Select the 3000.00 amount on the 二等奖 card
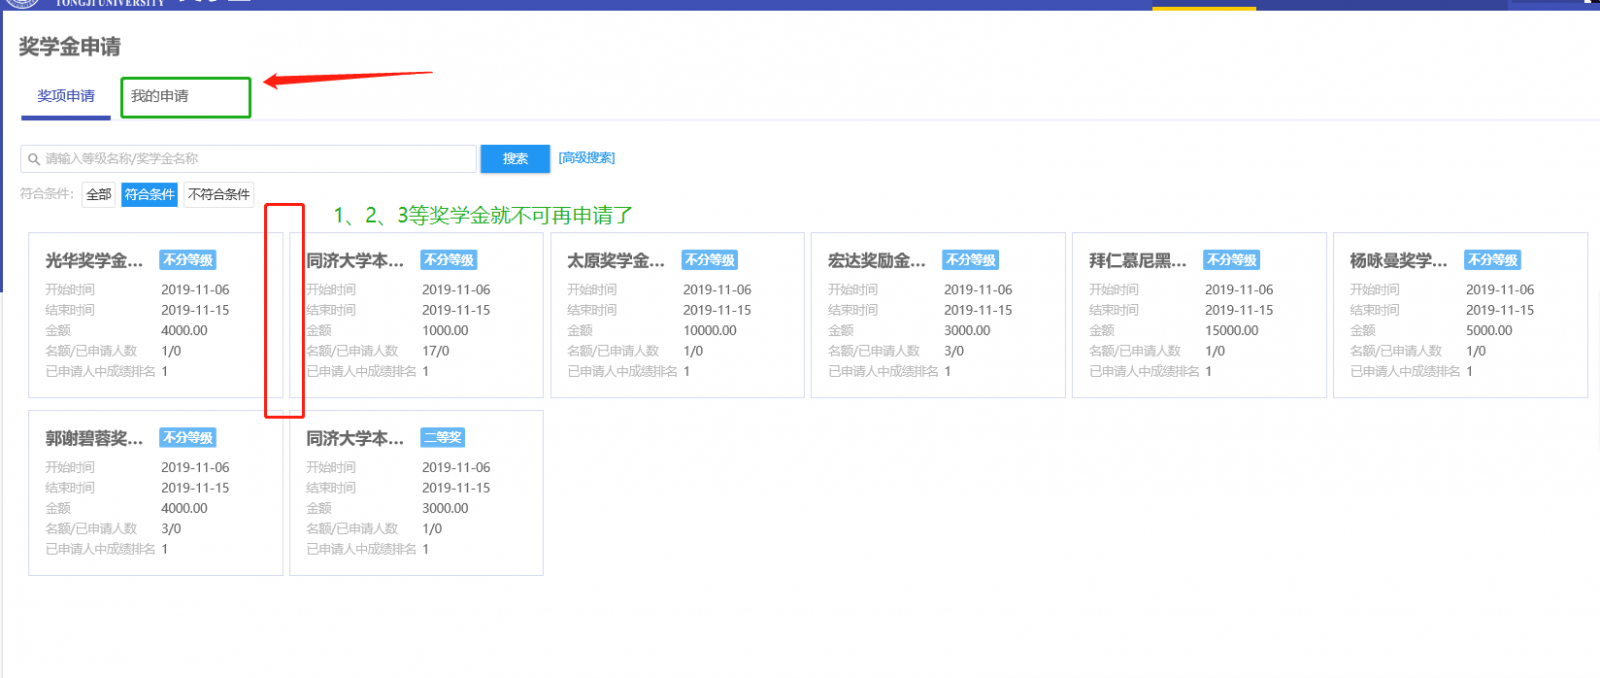This screenshot has height=678, width=1600. (445, 509)
